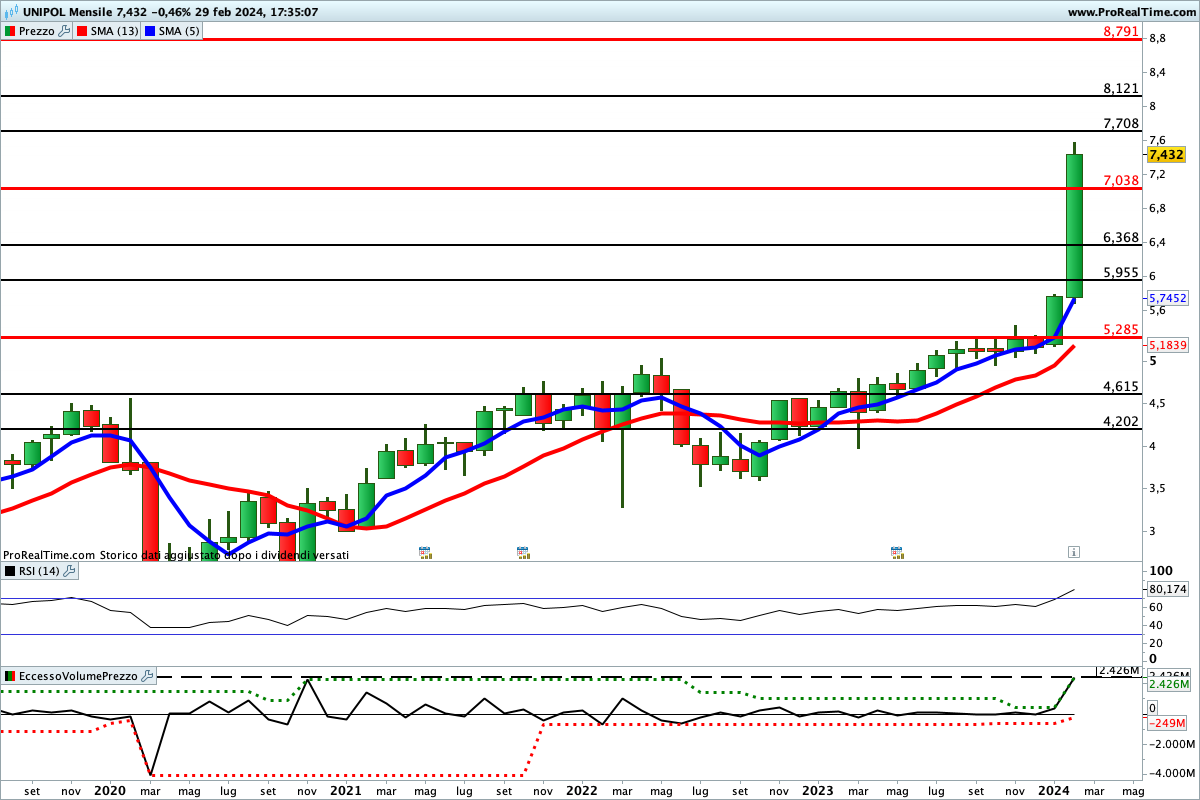
Task: Select the RSI (14) panel label
Action: (39, 571)
